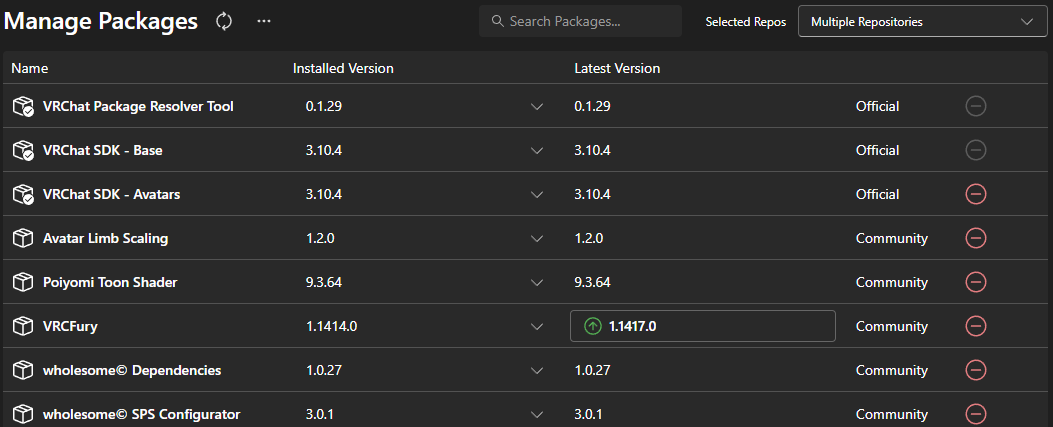Screen dimensions: 1053x427
Task: Select the Avatar Limb Scaling name
Action: [x=105, y=238]
